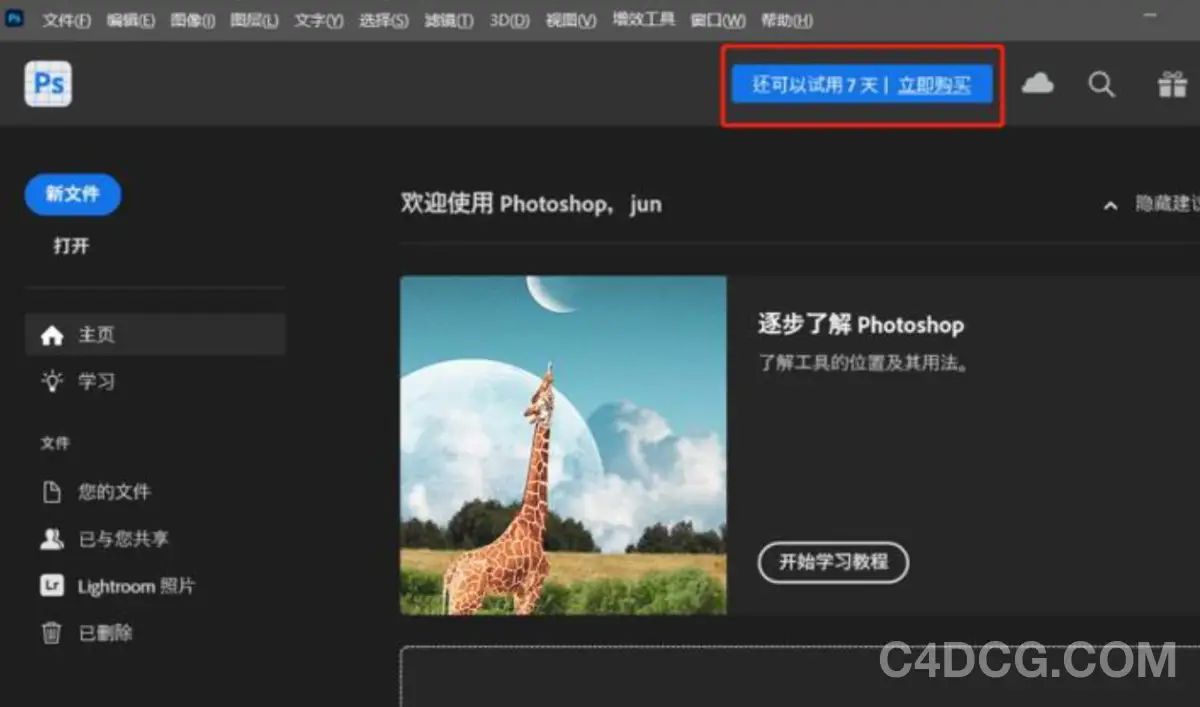This screenshot has width=1200, height=707.
Task: Open the 文件 menu
Action: click(66, 19)
